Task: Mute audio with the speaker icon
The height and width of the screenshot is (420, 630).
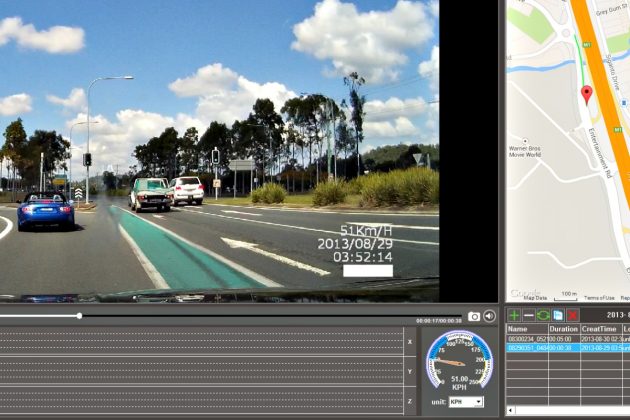Action: [x=489, y=316]
